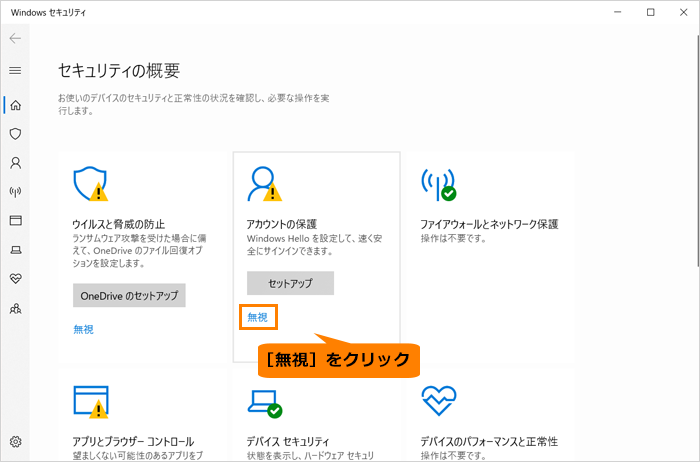
Task: Click 無視 link under アカウントの保護
Action: (258, 317)
